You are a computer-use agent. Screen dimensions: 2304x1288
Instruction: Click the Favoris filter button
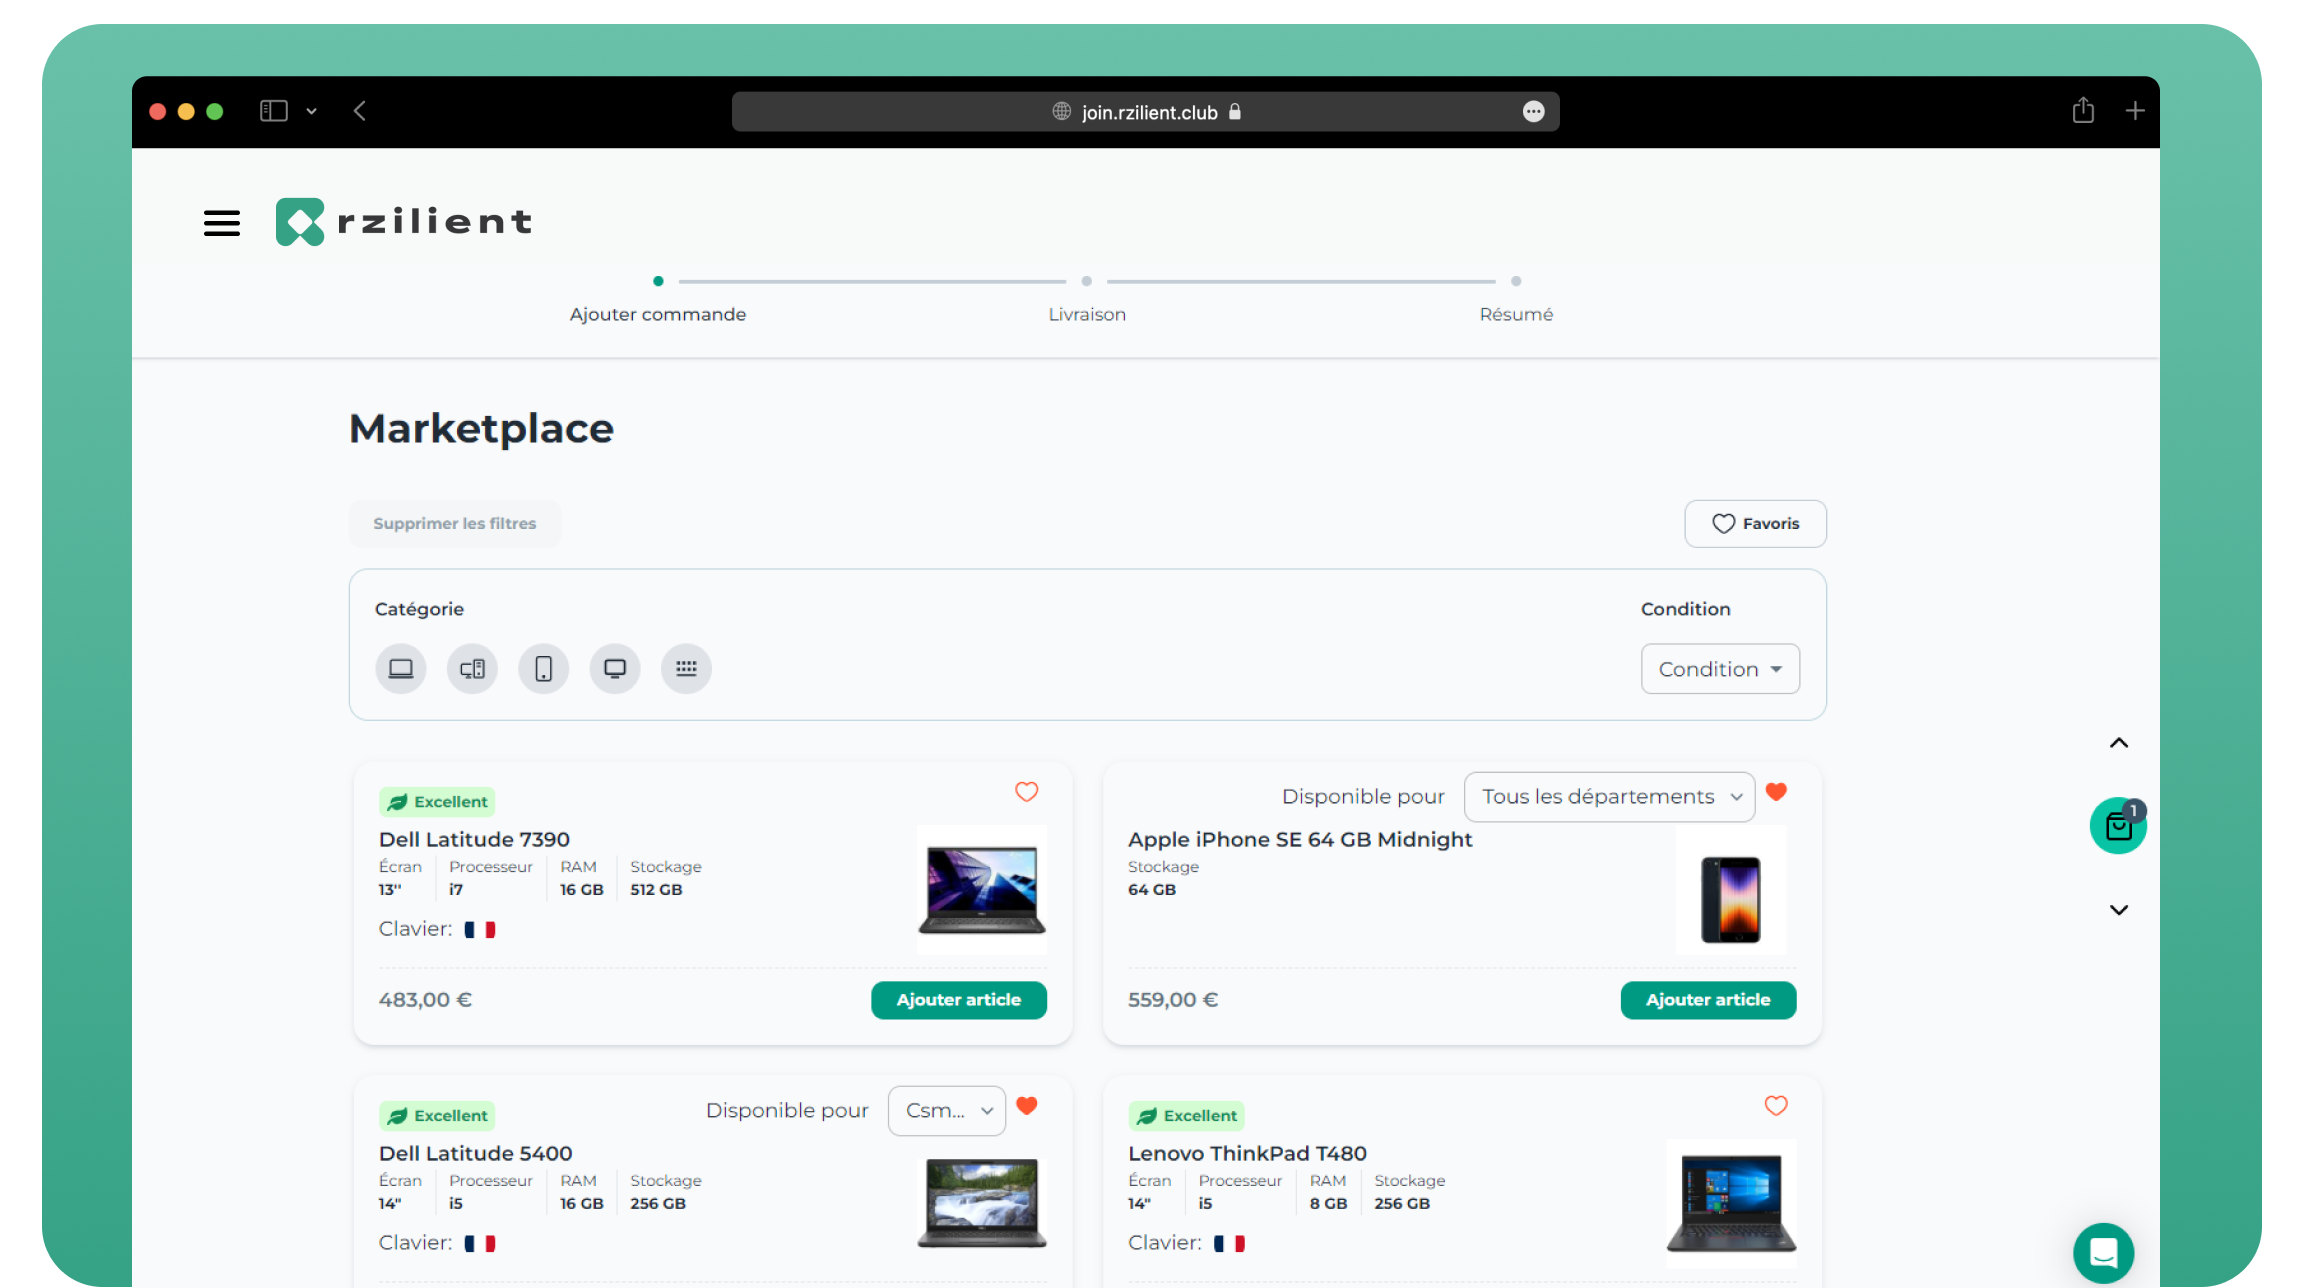(1755, 524)
